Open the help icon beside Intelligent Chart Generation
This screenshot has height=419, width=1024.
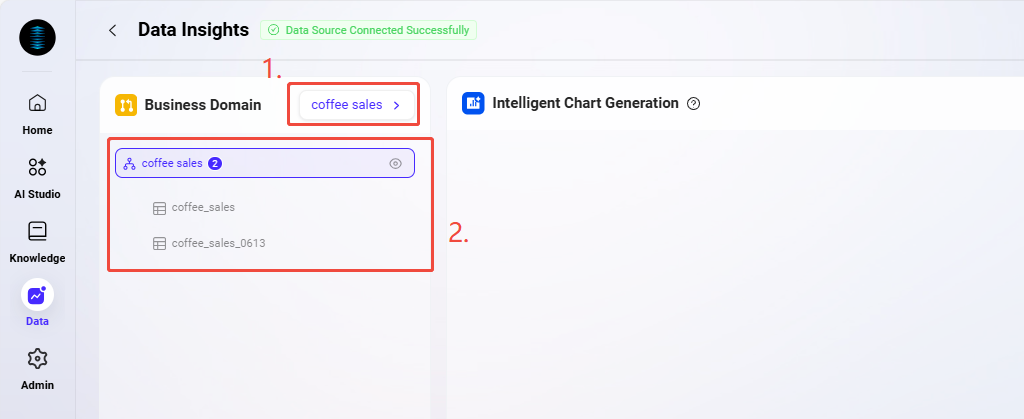pyautogui.click(x=694, y=104)
